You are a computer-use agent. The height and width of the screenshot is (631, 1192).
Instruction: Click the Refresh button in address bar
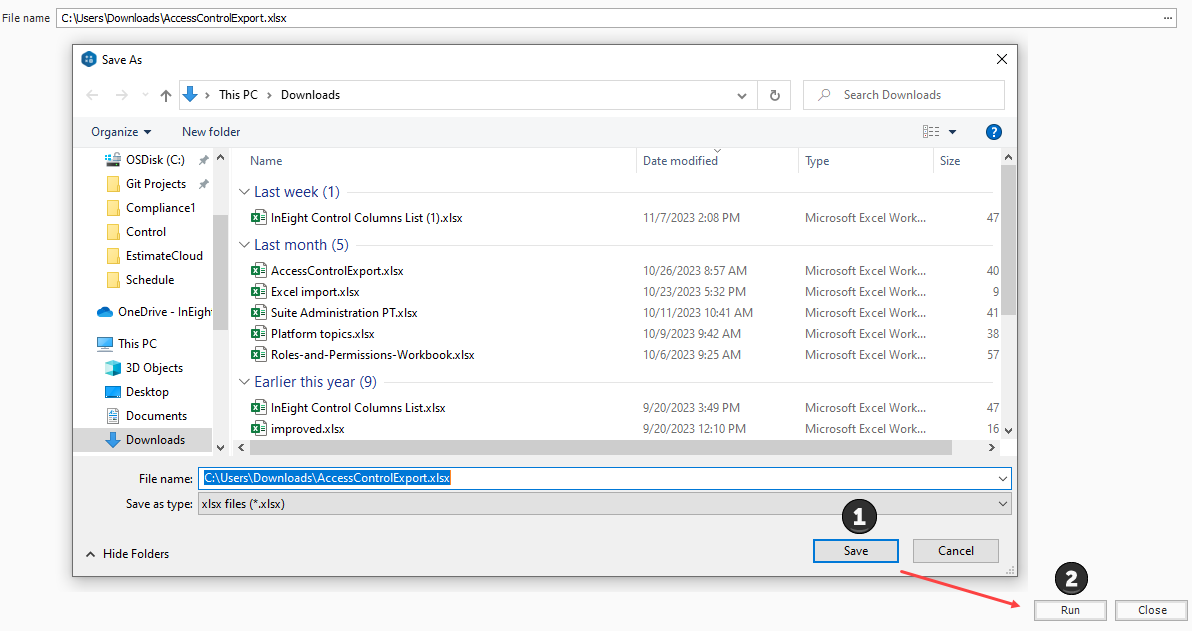point(773,95)
